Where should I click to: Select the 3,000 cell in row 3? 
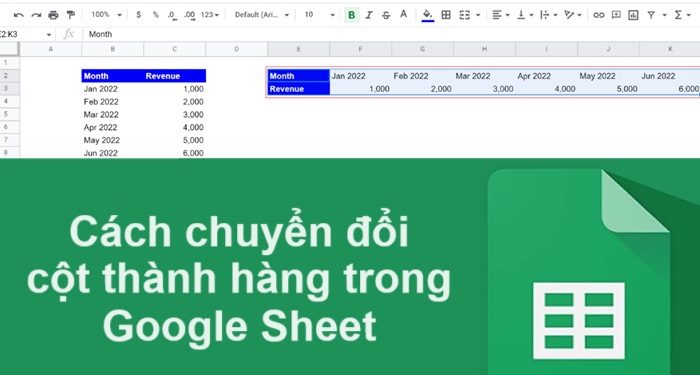(485, 89)
